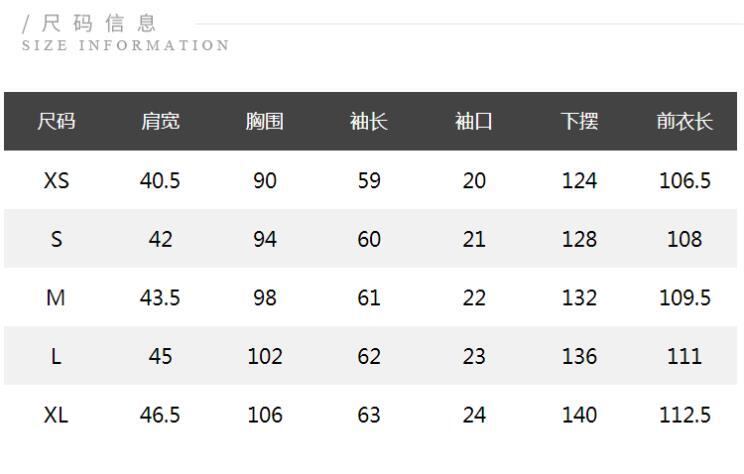Click cuff value 23 in the L row
This screenshot has width=744, height=474.
click(x=474, y=356)
